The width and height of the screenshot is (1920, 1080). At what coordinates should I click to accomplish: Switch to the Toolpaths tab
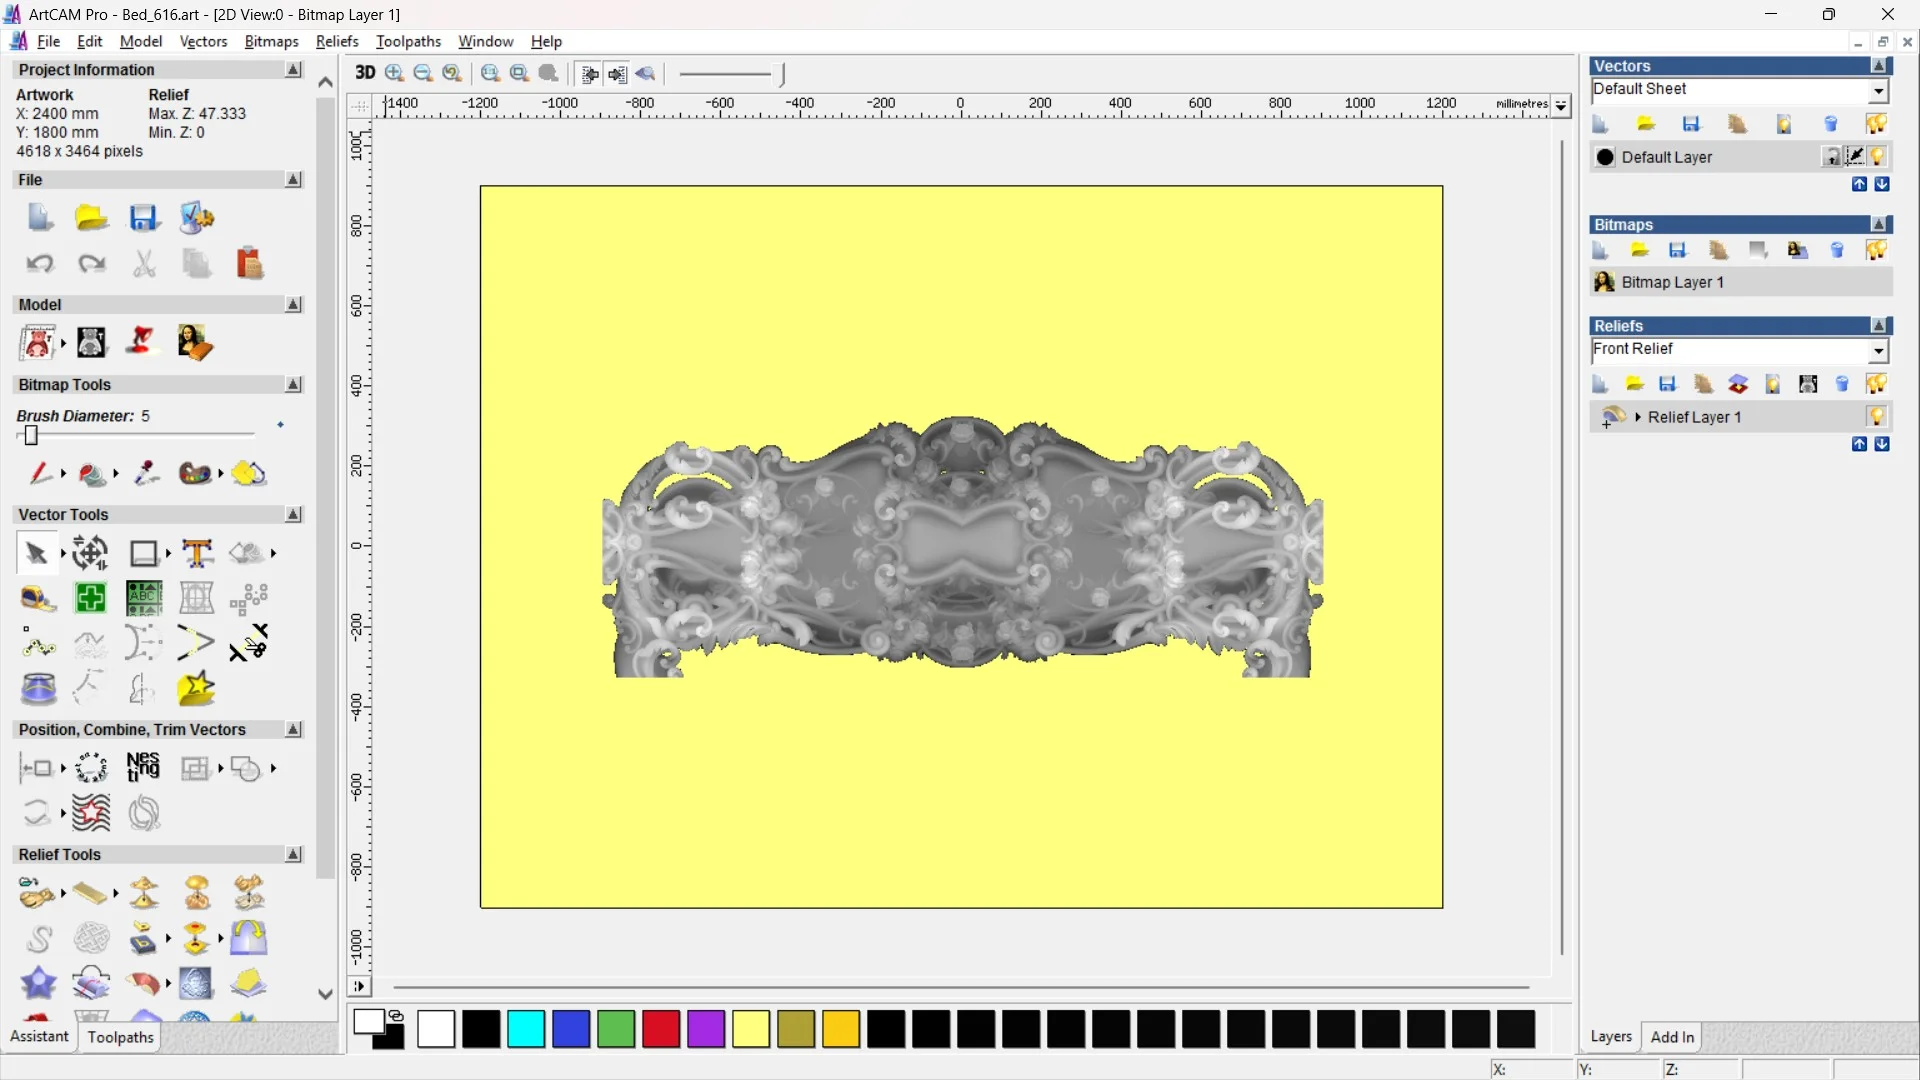[x=120, y=1037]
